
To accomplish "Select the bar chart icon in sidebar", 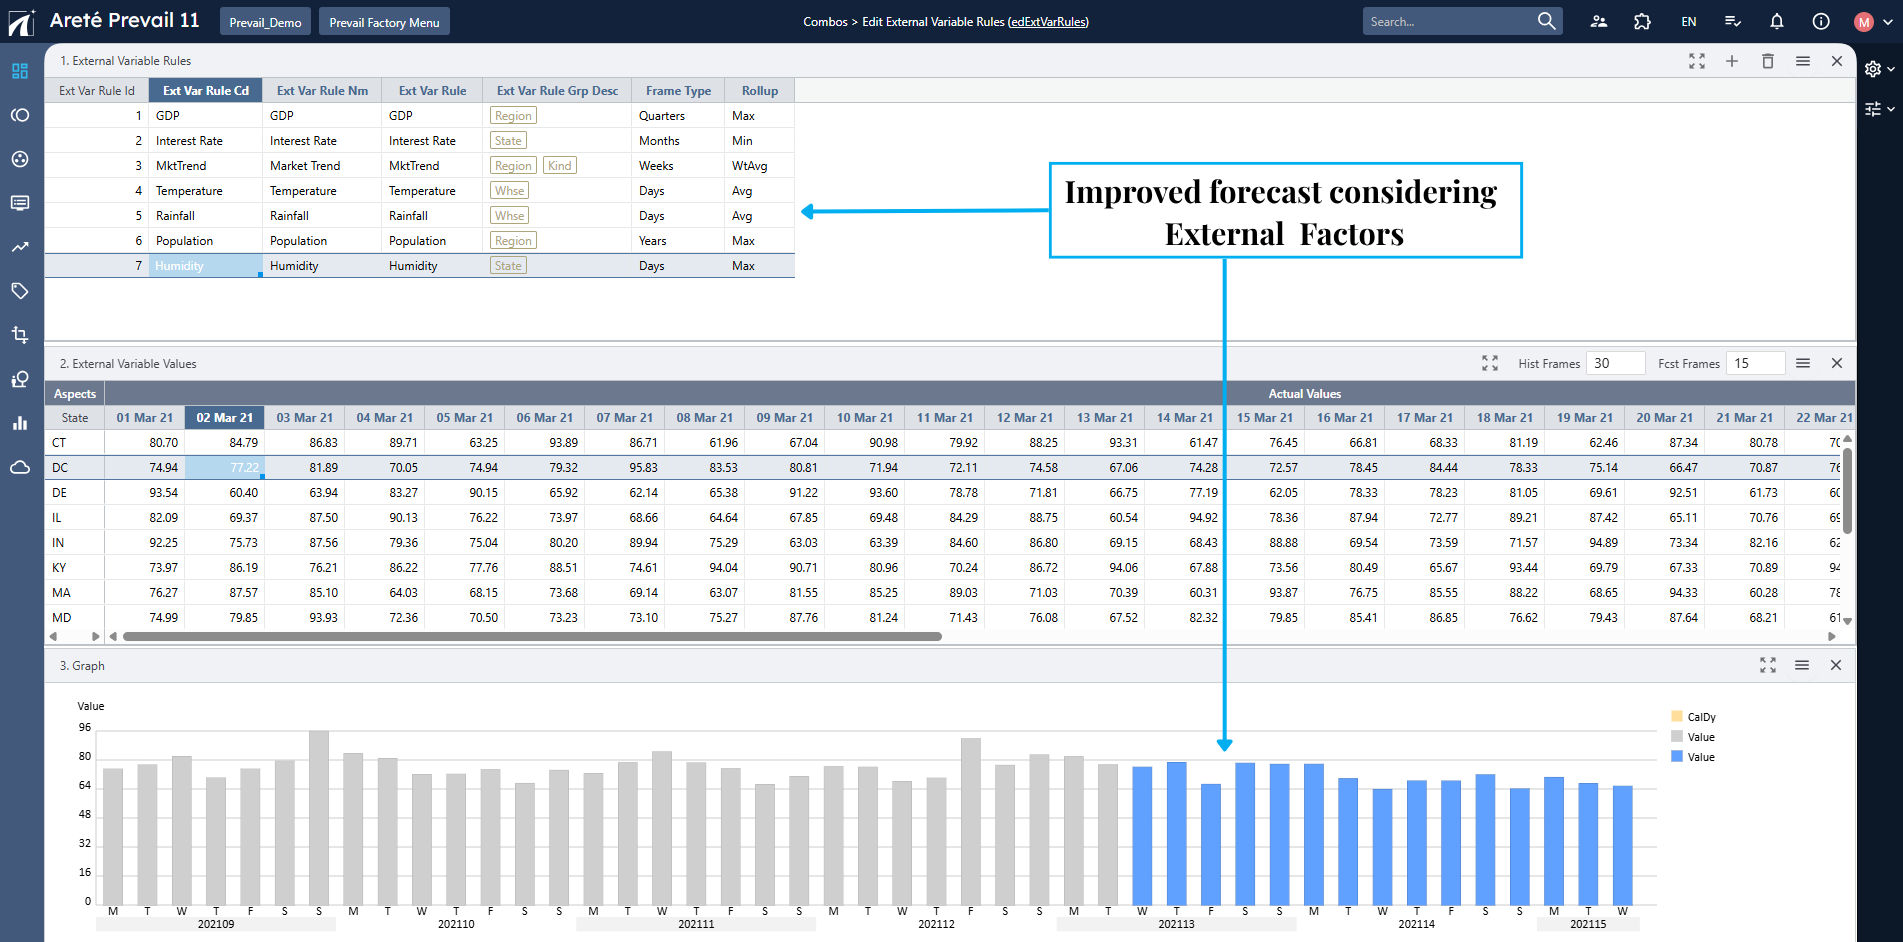I will [x=20, y=423].
